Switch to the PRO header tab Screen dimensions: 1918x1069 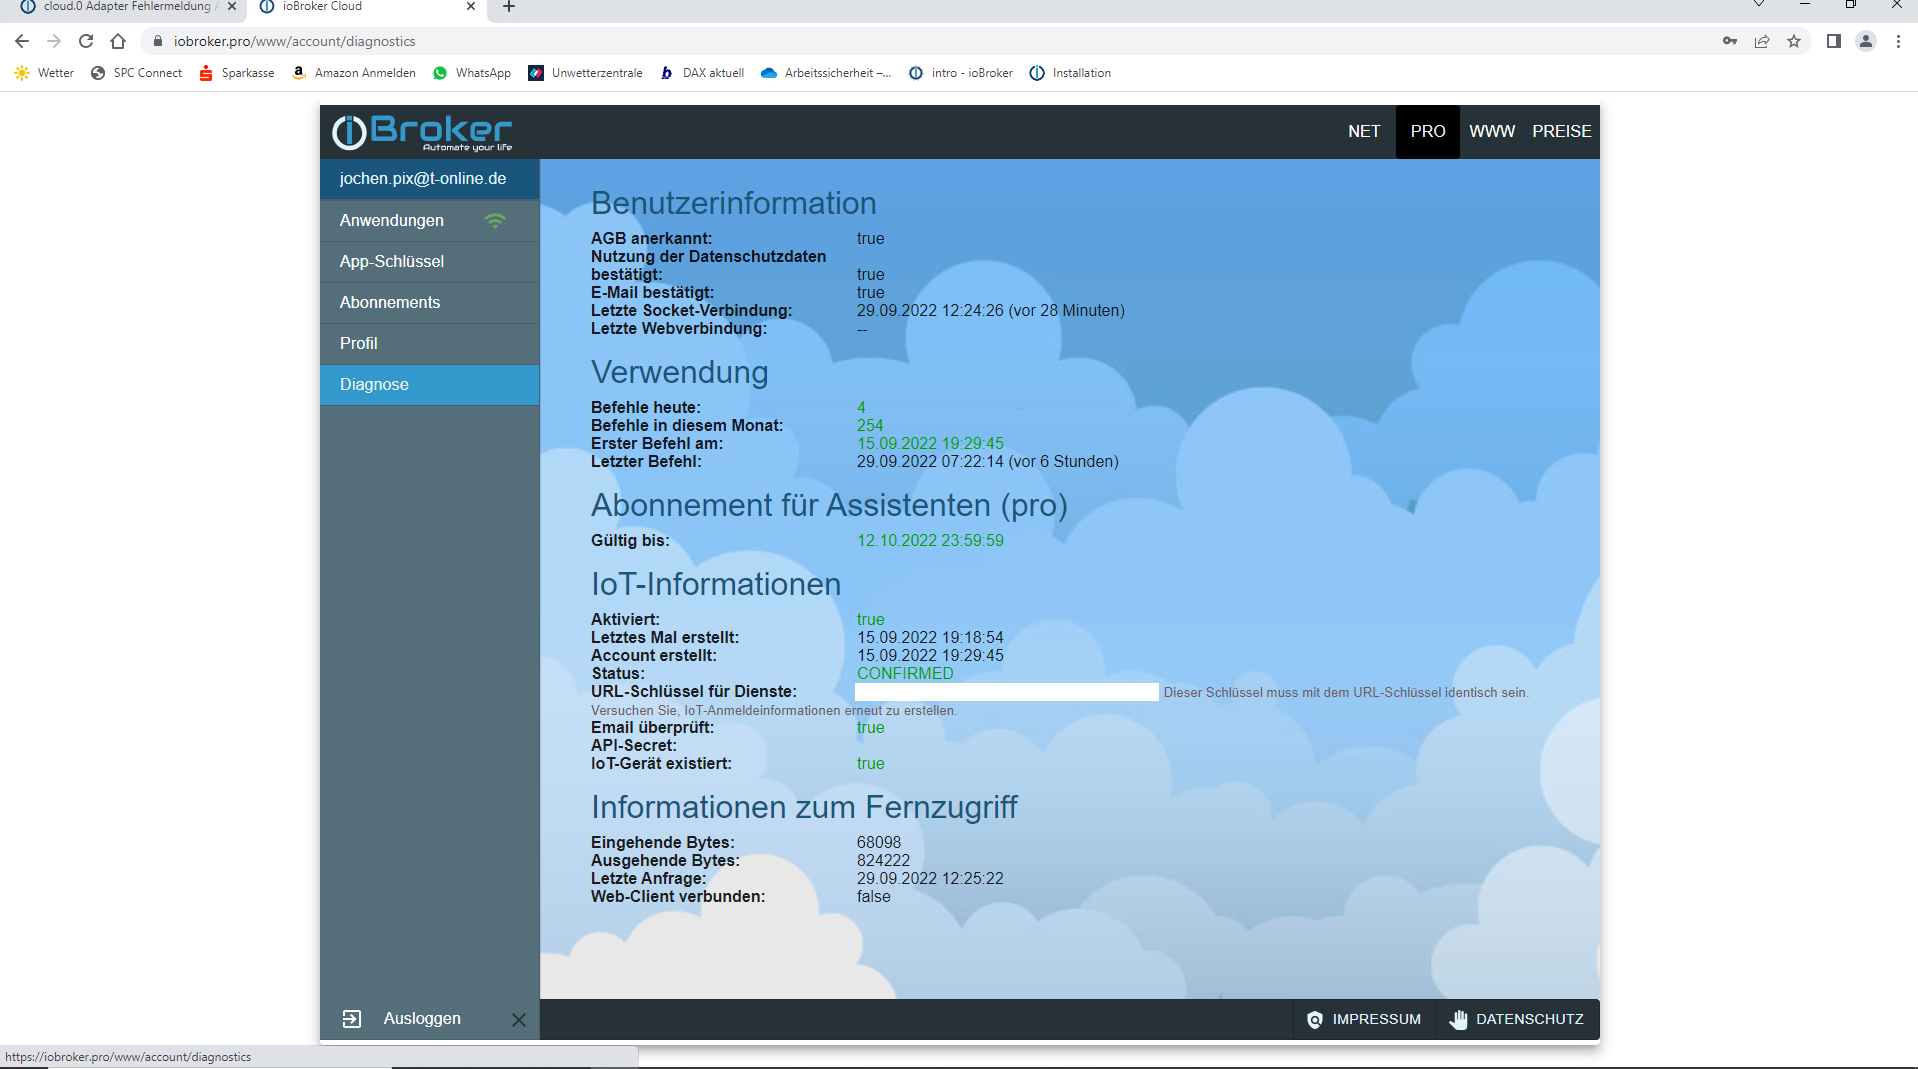(1428, 132)
